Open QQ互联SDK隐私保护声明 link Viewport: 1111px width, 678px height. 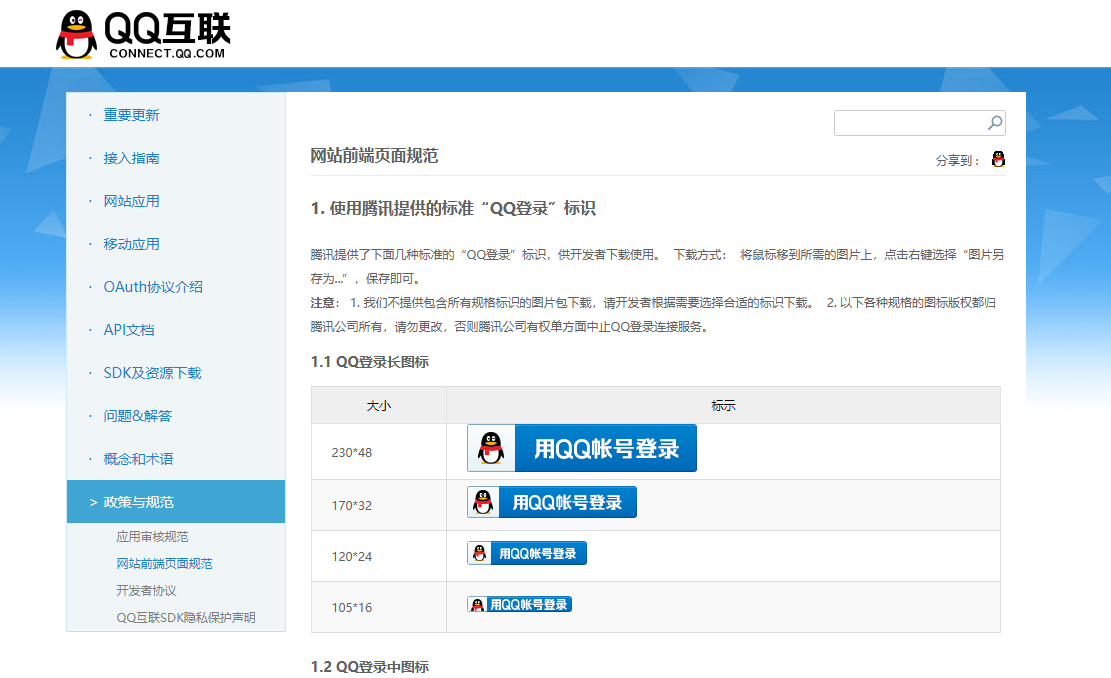(x=185, y=618)
